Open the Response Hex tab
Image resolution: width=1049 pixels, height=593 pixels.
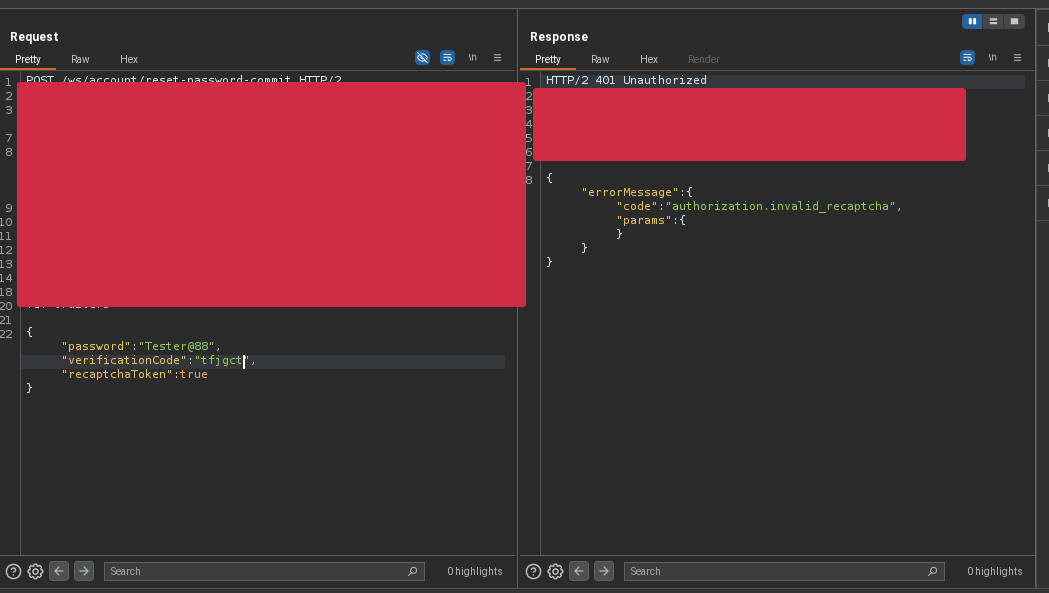coord(649,59)
